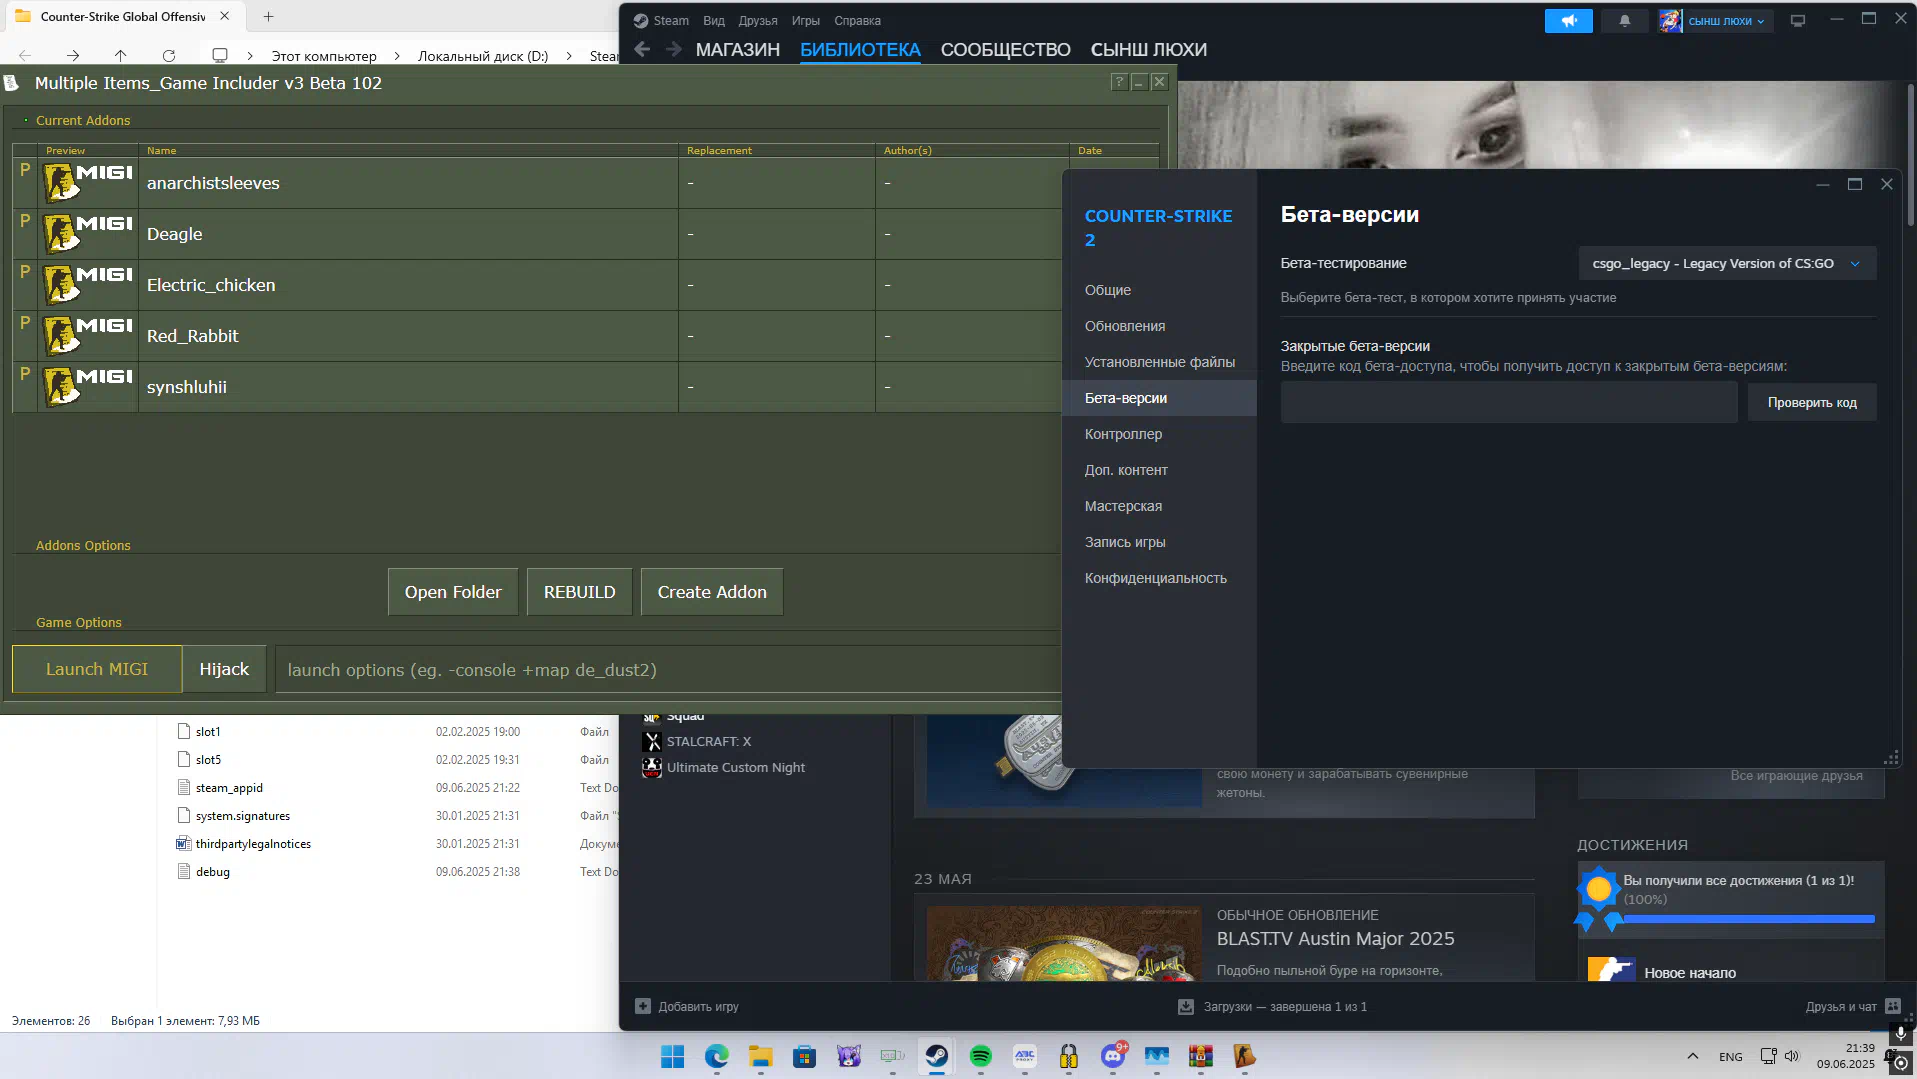Screen dimensions: 1917x1079
Task: Open Steam notifications bell
Action: click(x=1624, y=20)
